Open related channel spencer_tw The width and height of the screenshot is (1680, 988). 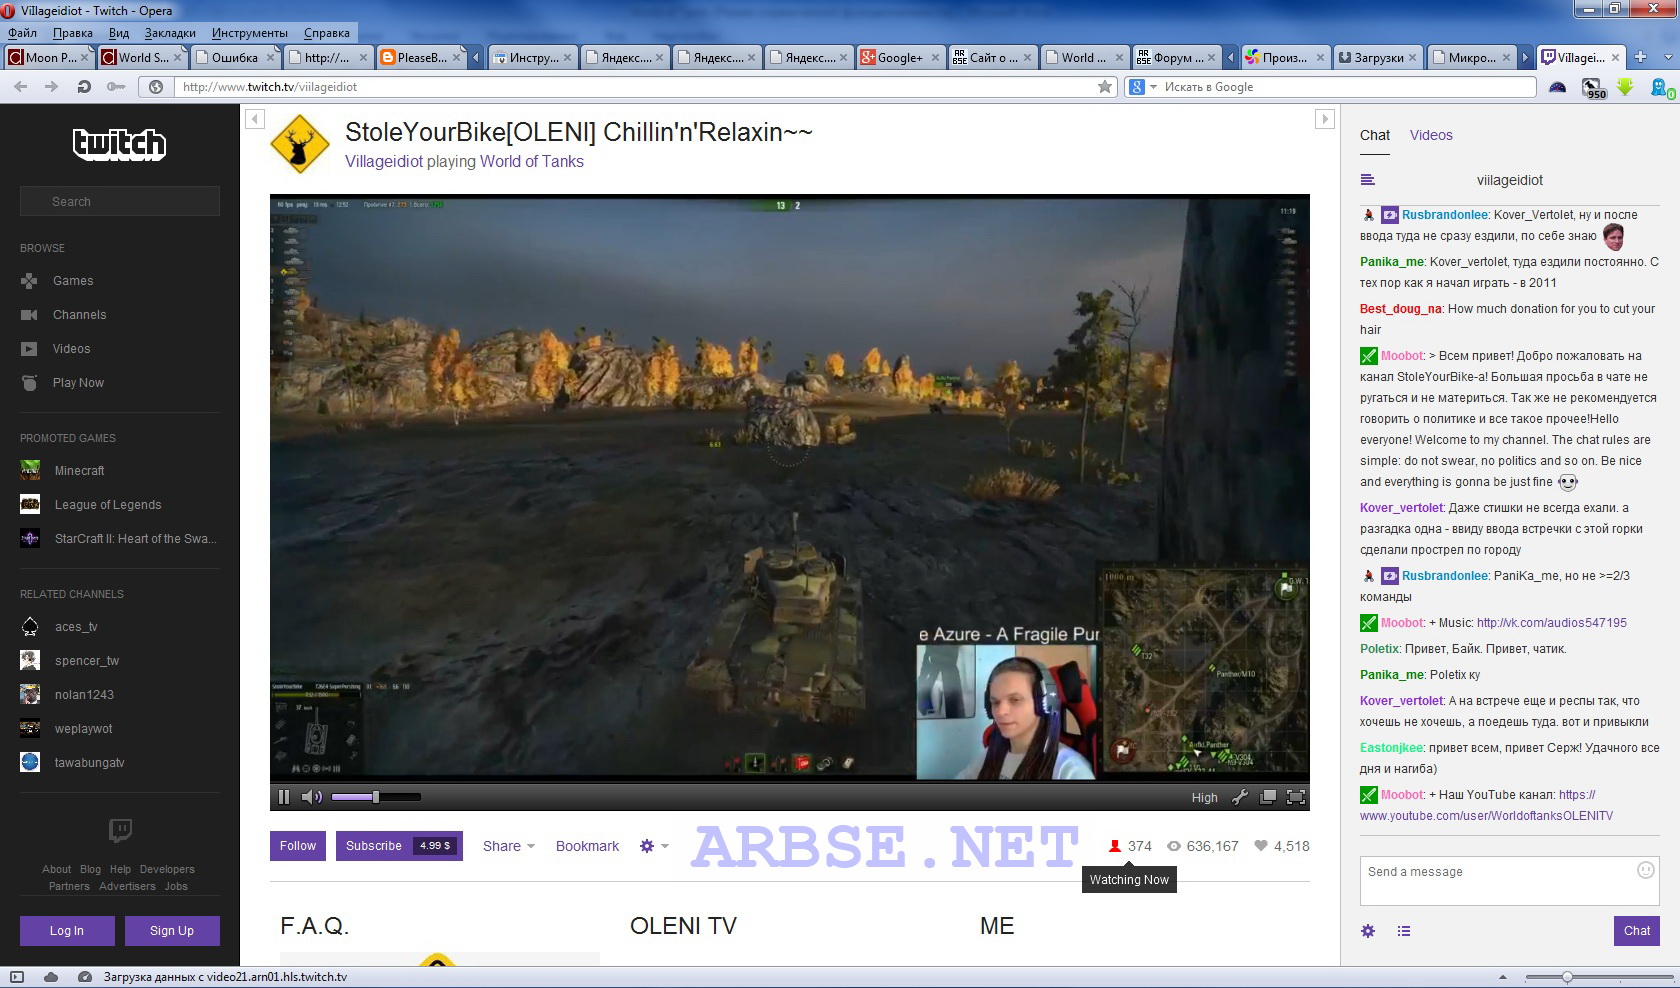pos(87,661)
